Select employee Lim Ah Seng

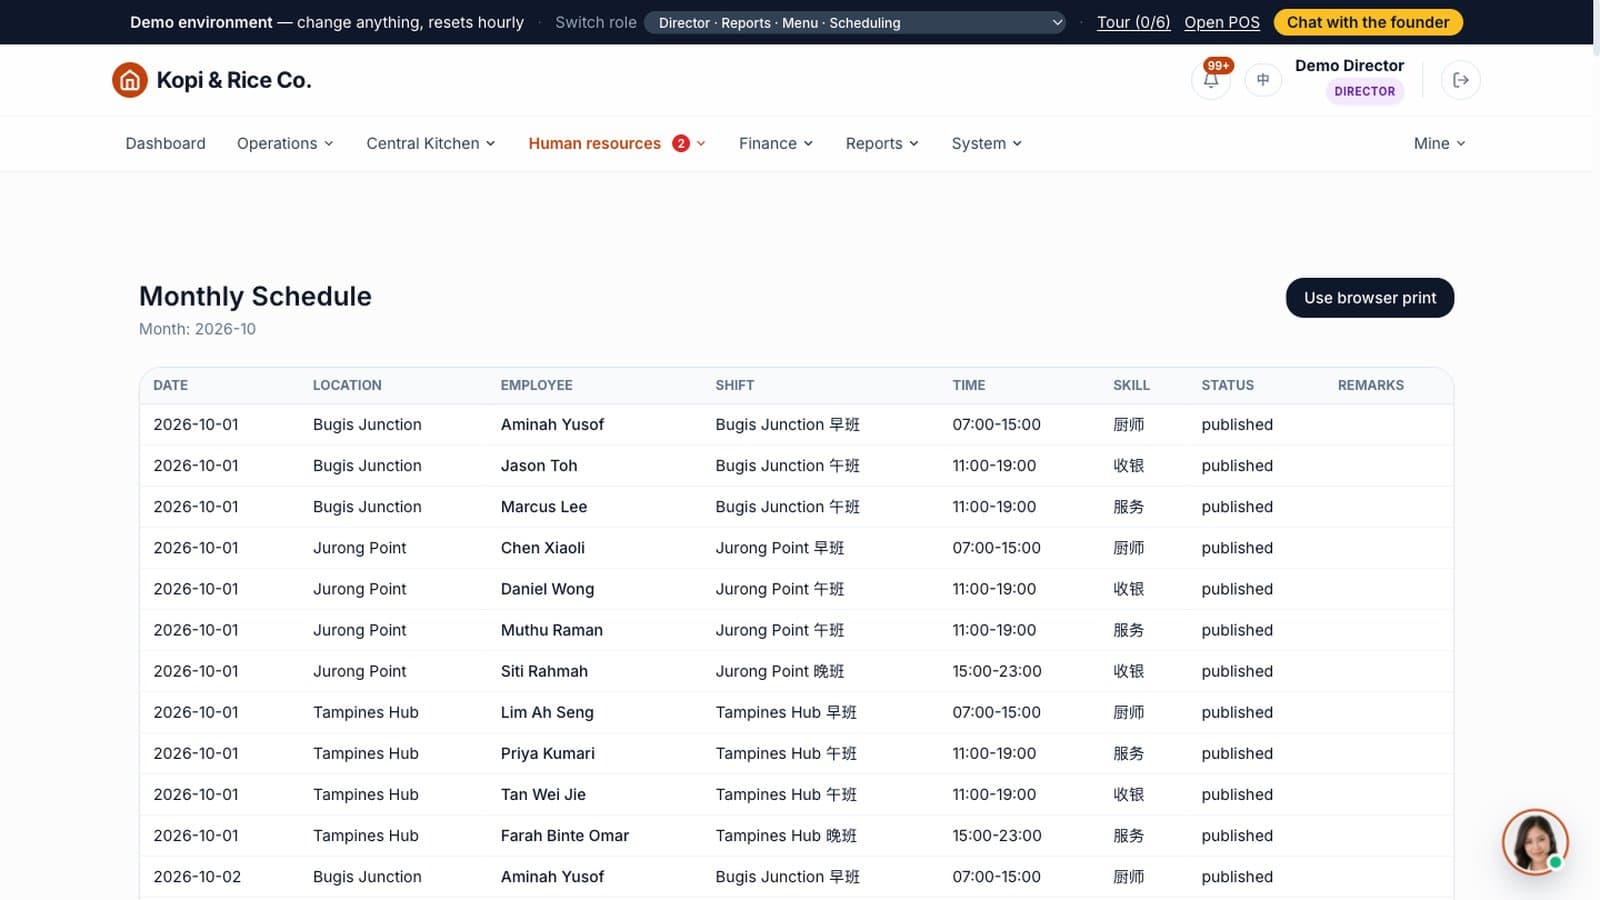tap(547, 712)
